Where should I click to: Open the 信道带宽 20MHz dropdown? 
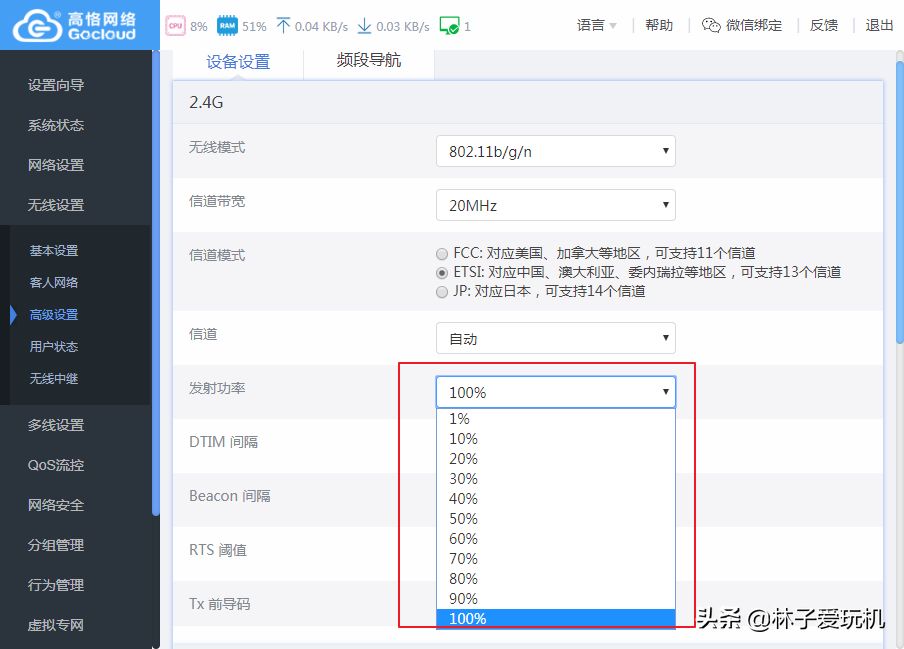[556, 205]
